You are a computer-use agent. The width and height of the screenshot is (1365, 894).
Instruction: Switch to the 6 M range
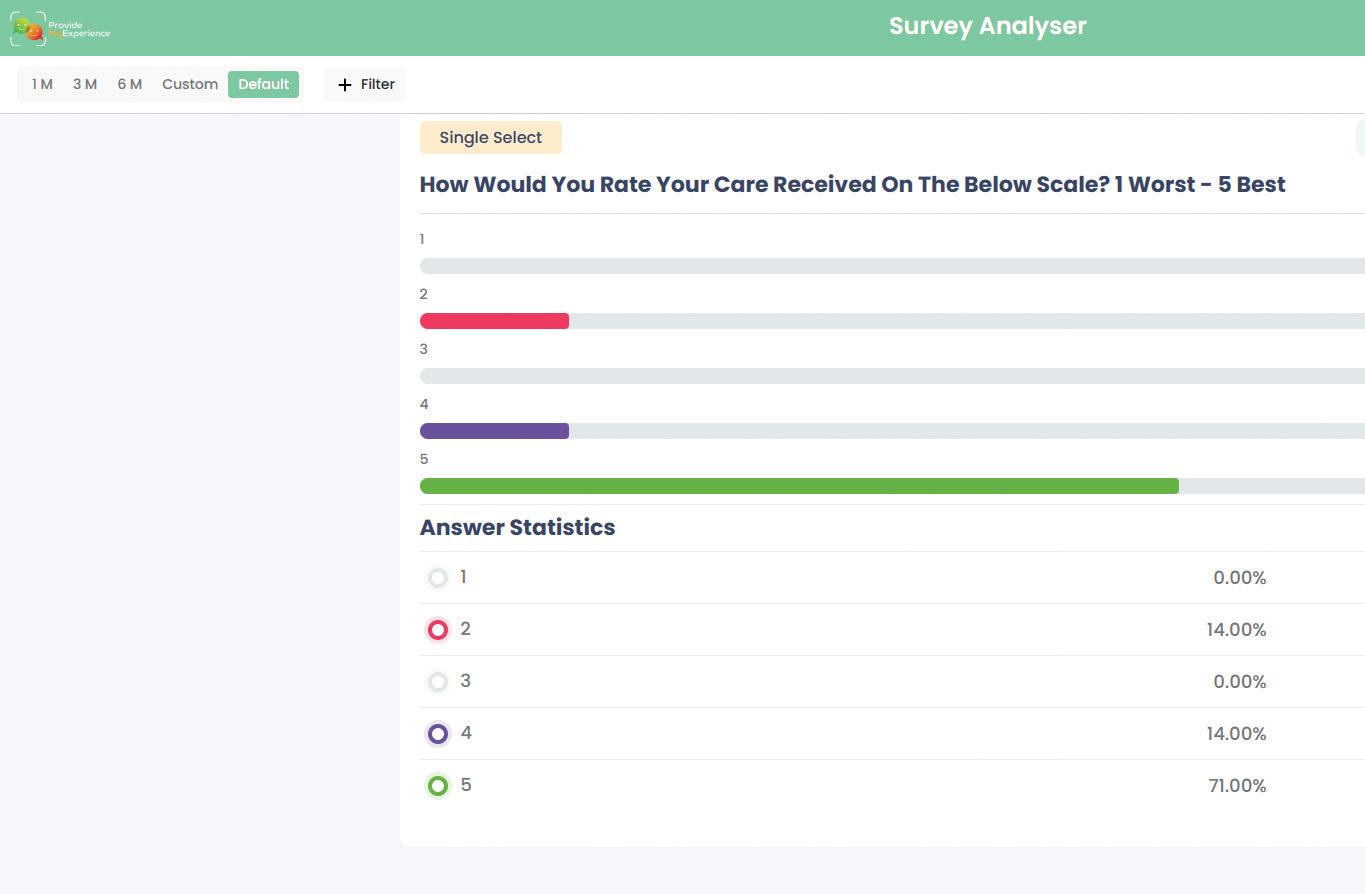click(x=130, y=84)
